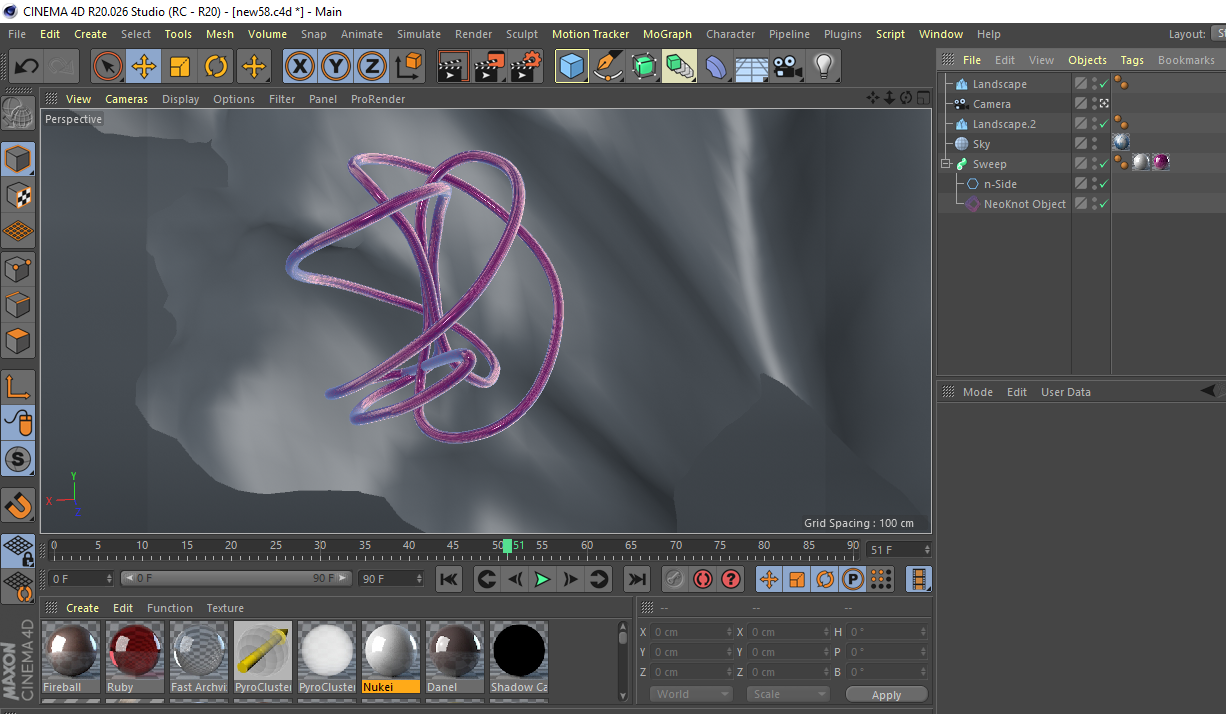This screenshot has width=1226, height=714.
Task: Open the World coordinate dropdown
Action: [x=691, y=694]
